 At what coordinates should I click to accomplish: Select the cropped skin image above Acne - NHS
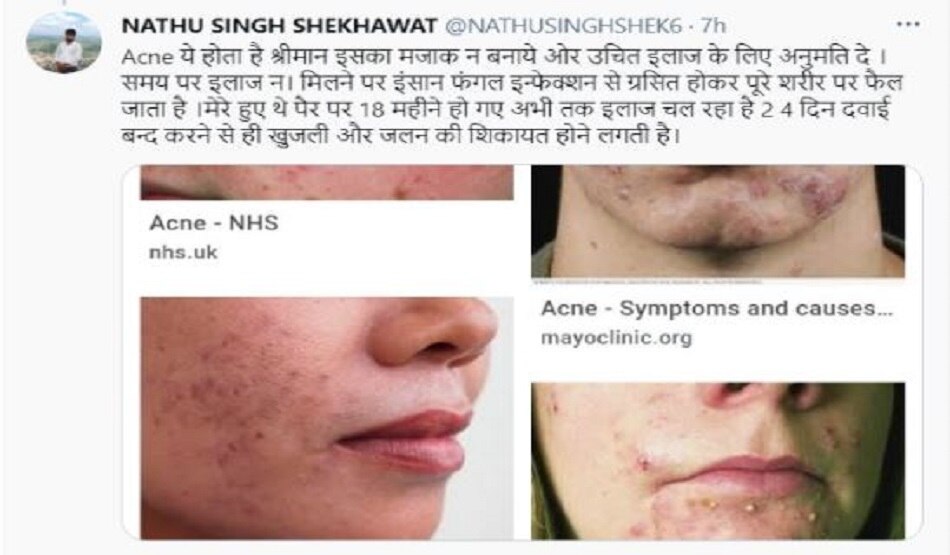pos(327,182)
